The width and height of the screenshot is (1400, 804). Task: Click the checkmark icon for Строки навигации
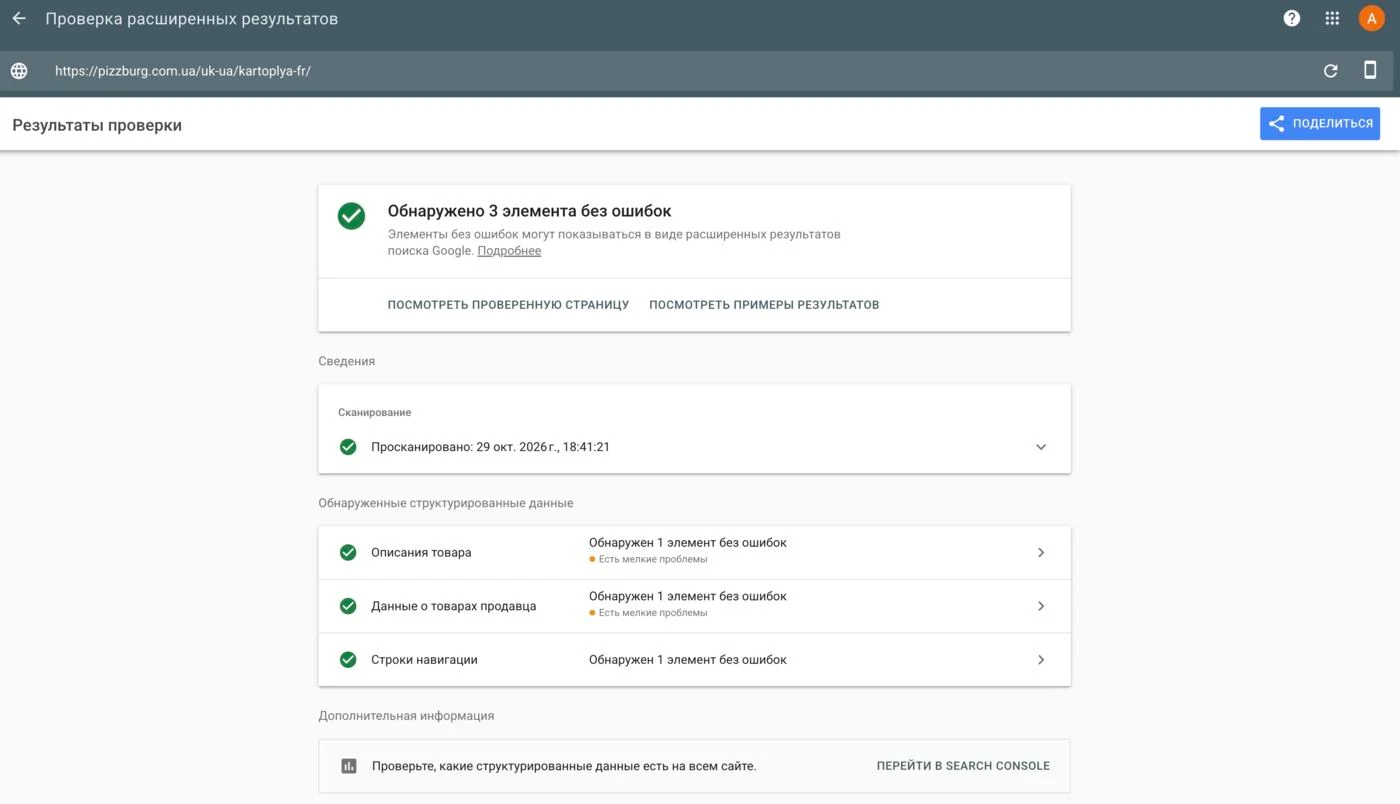[348, 660]
